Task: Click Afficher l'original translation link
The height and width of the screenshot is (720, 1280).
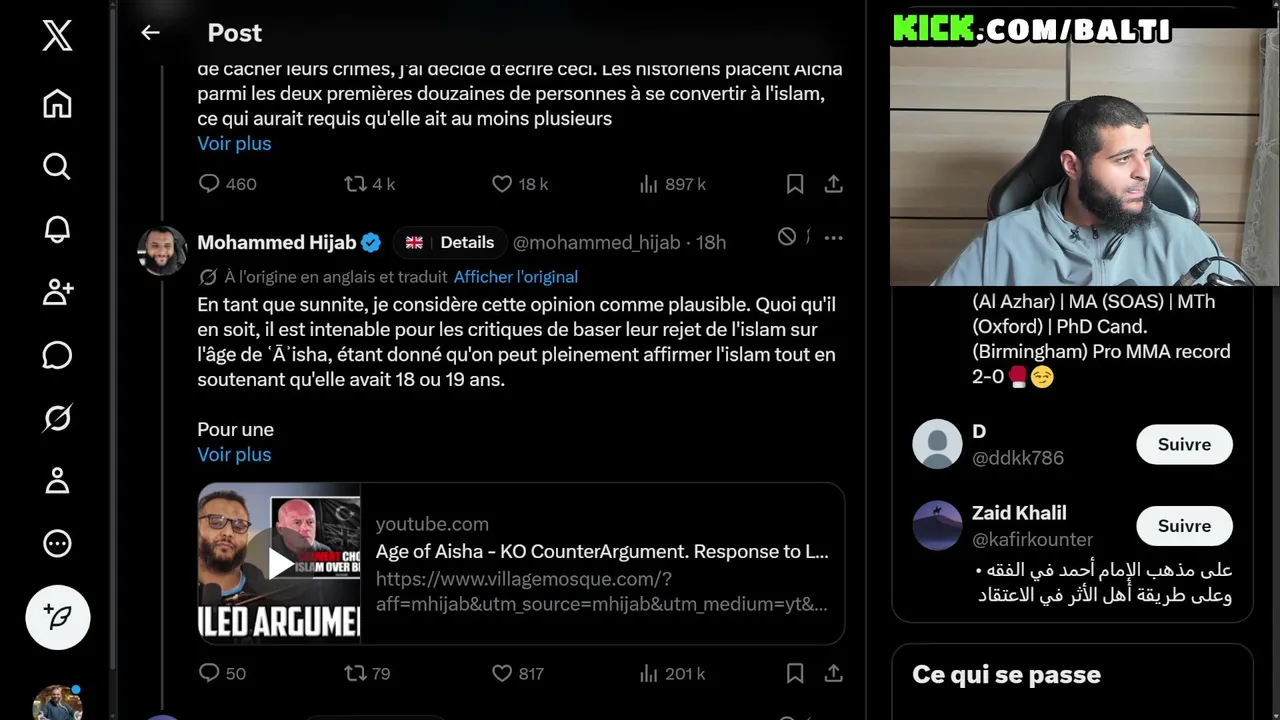Action: click(x=516, y=277)
